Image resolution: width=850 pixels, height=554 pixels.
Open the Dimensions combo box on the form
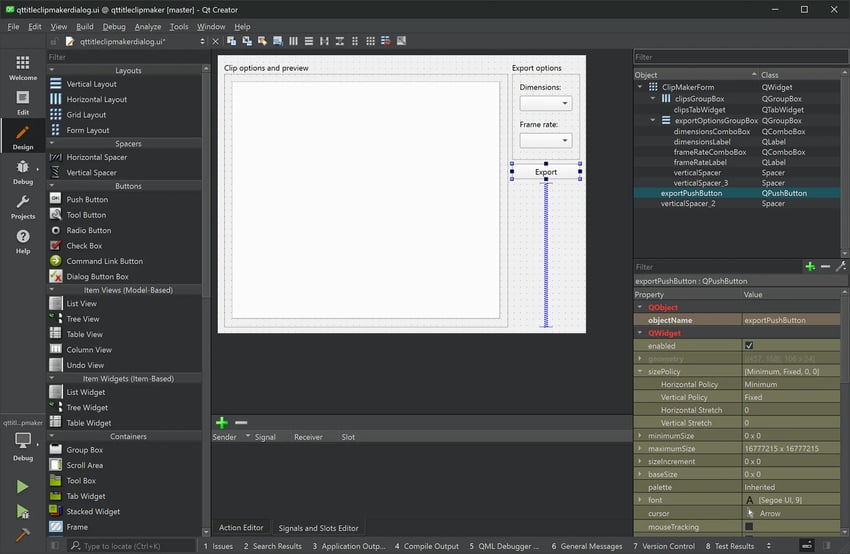[545, 103]
